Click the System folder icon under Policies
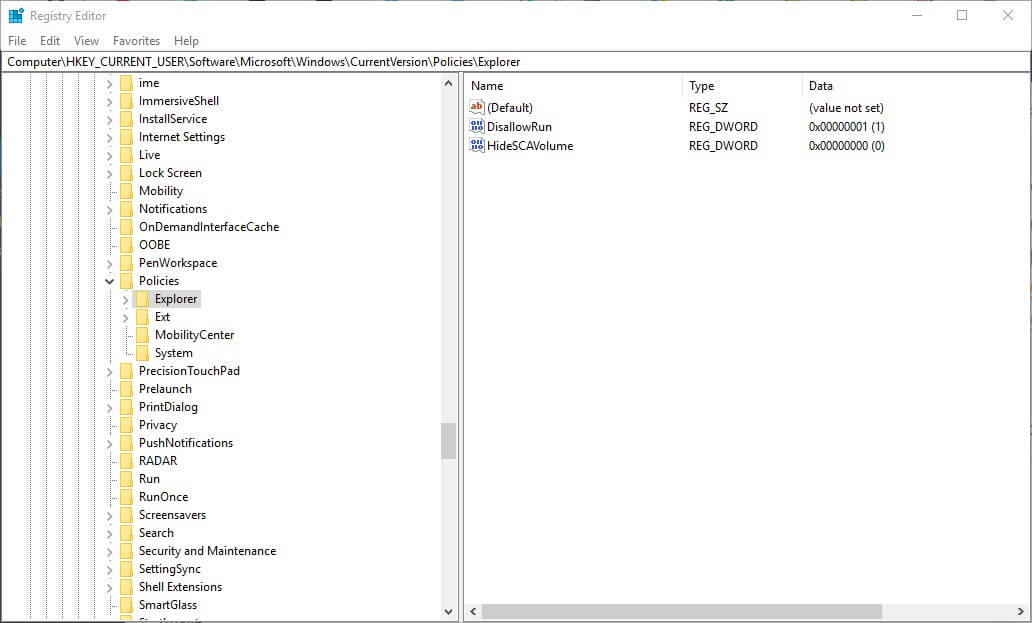The height and width of the screenshot is (623, 1032). 142,353
